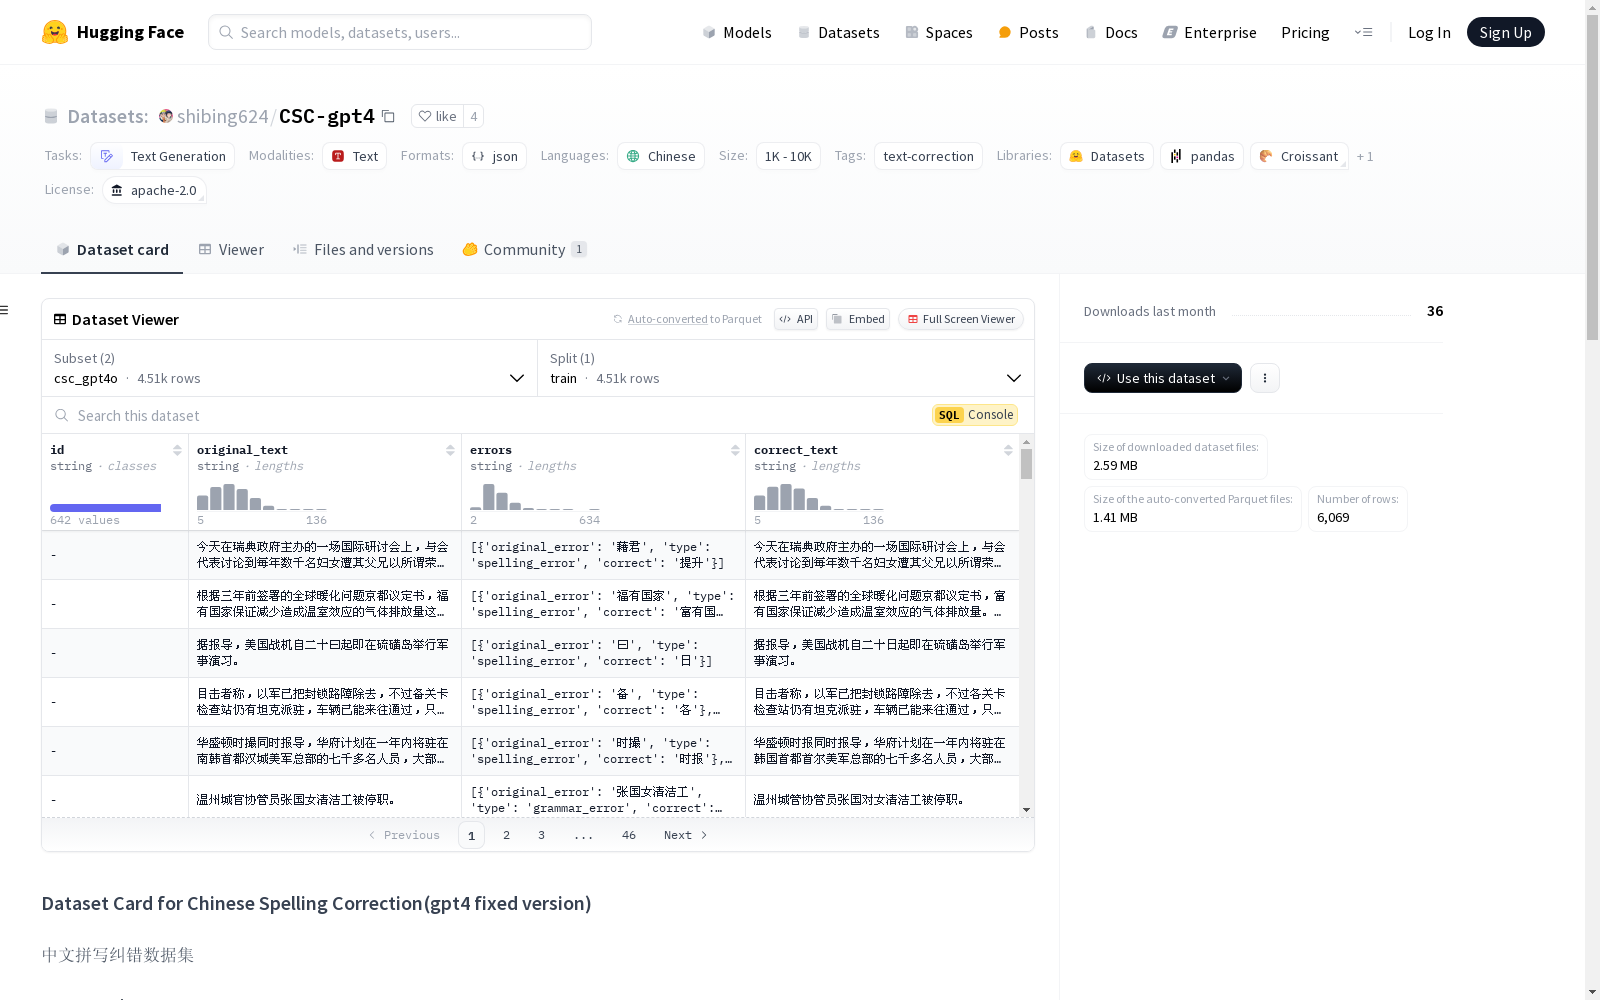Click the table vertical scrollbar thumb

coord(1026,464)
